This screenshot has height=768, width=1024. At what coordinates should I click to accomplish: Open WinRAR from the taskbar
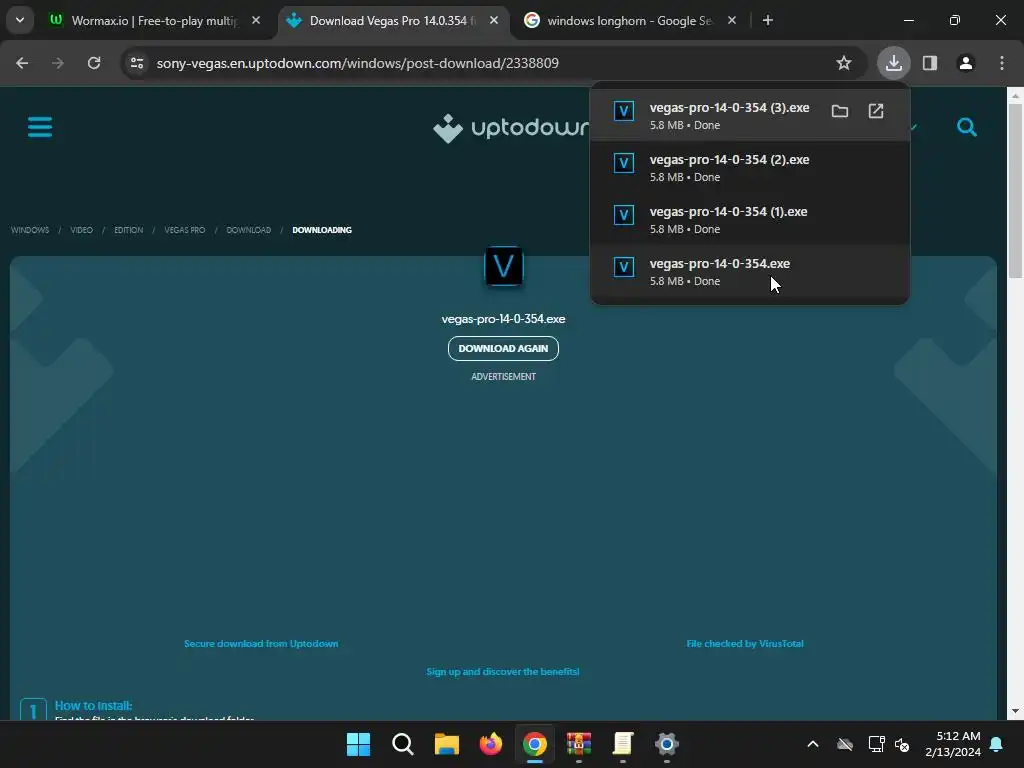pyautogui.click(x=579, y=744)
